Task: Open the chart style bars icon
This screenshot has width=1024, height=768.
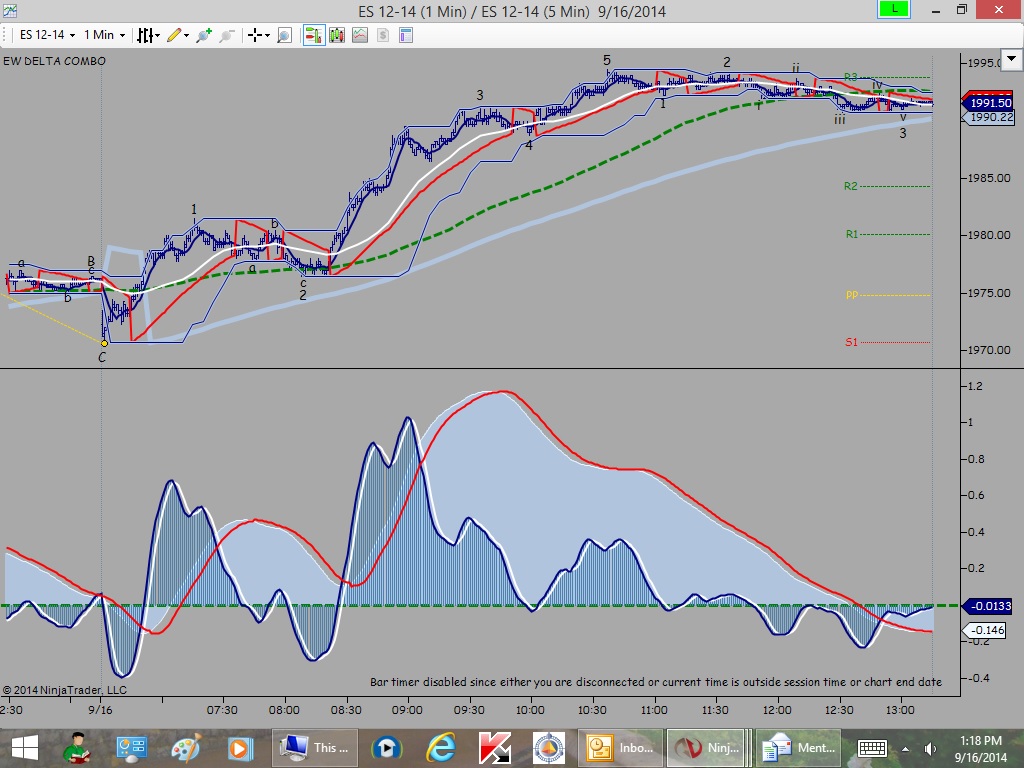Action: click(x=144, y=35)
